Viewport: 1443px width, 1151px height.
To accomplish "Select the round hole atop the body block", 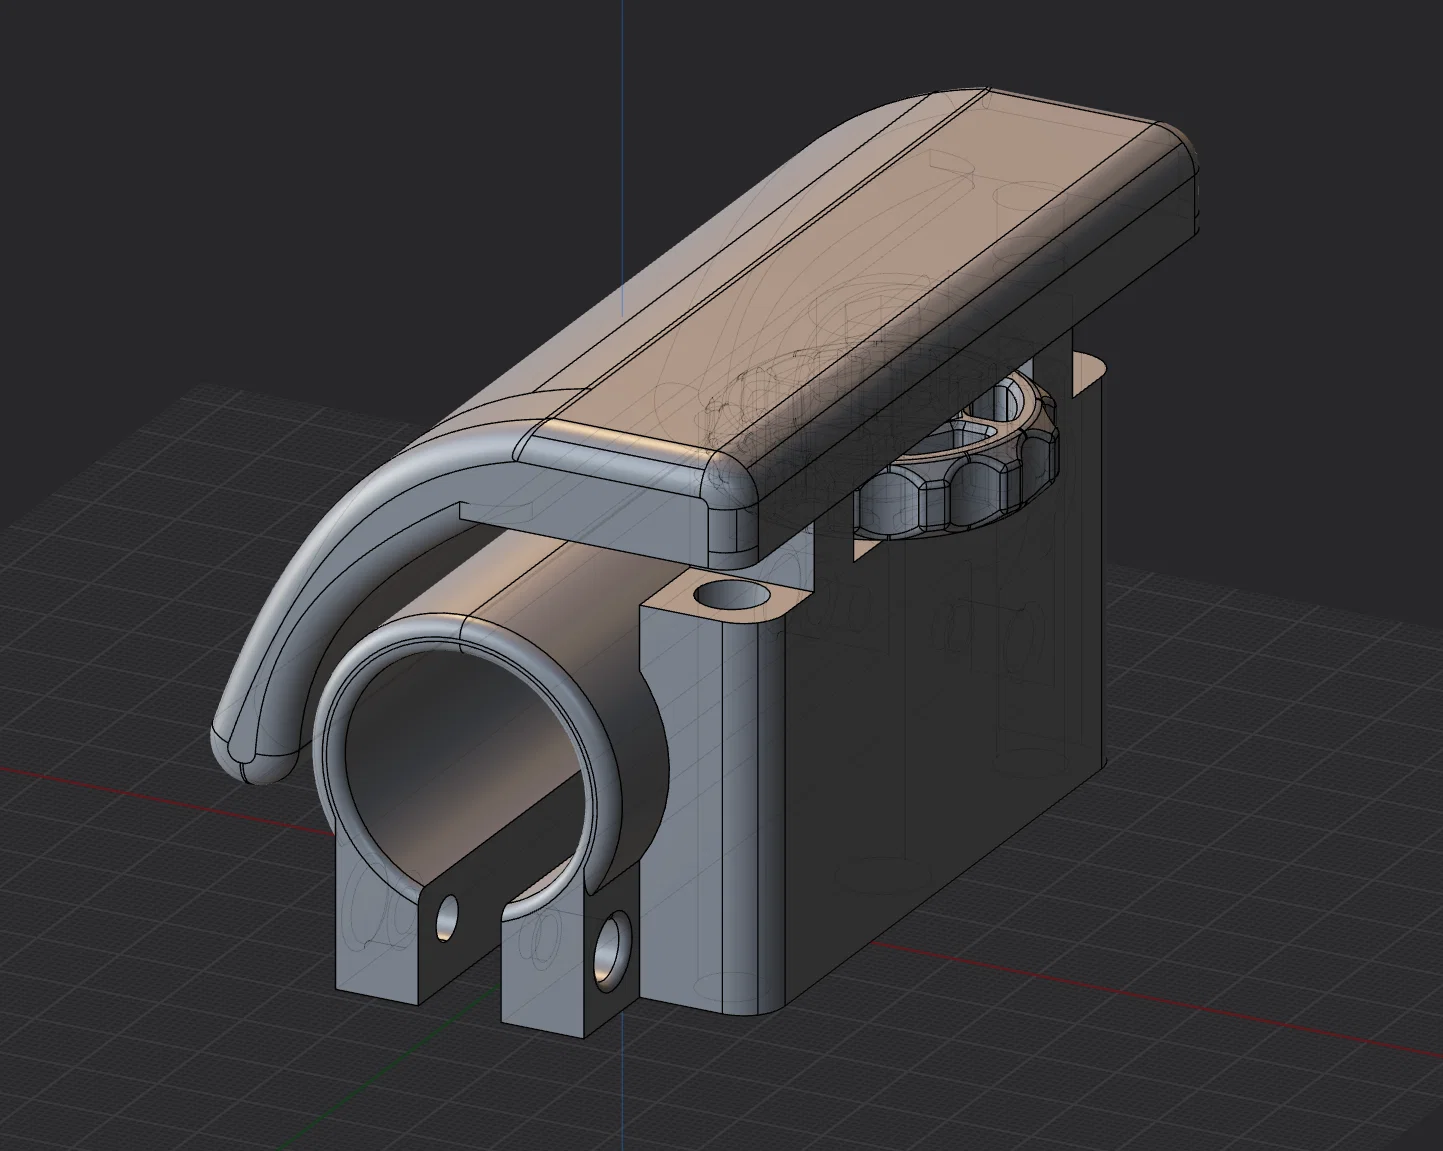I will tap(733, 597).
